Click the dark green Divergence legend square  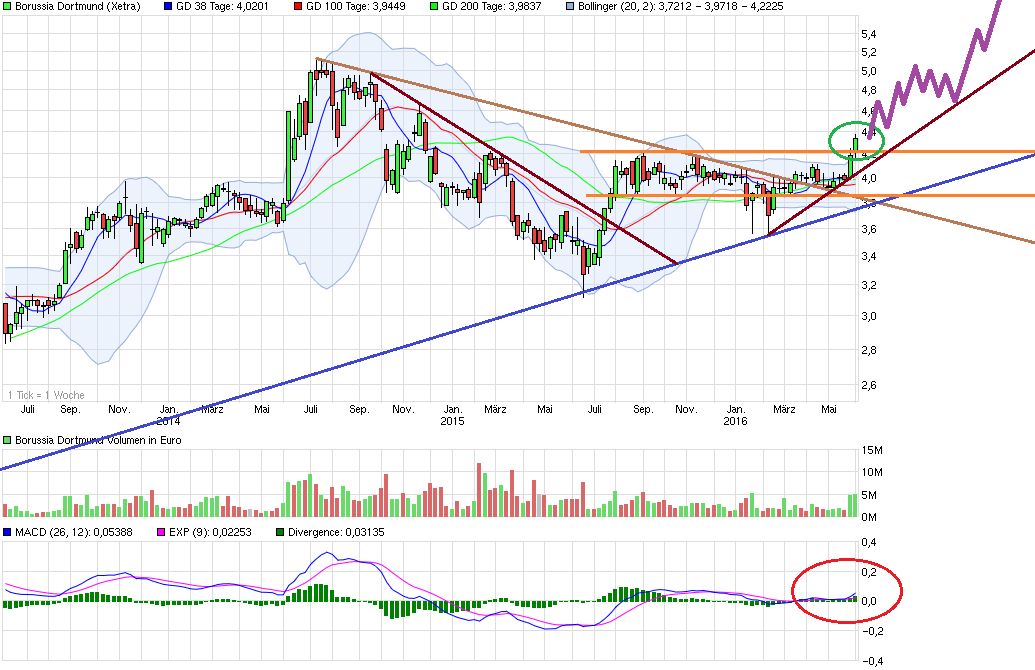280,532
